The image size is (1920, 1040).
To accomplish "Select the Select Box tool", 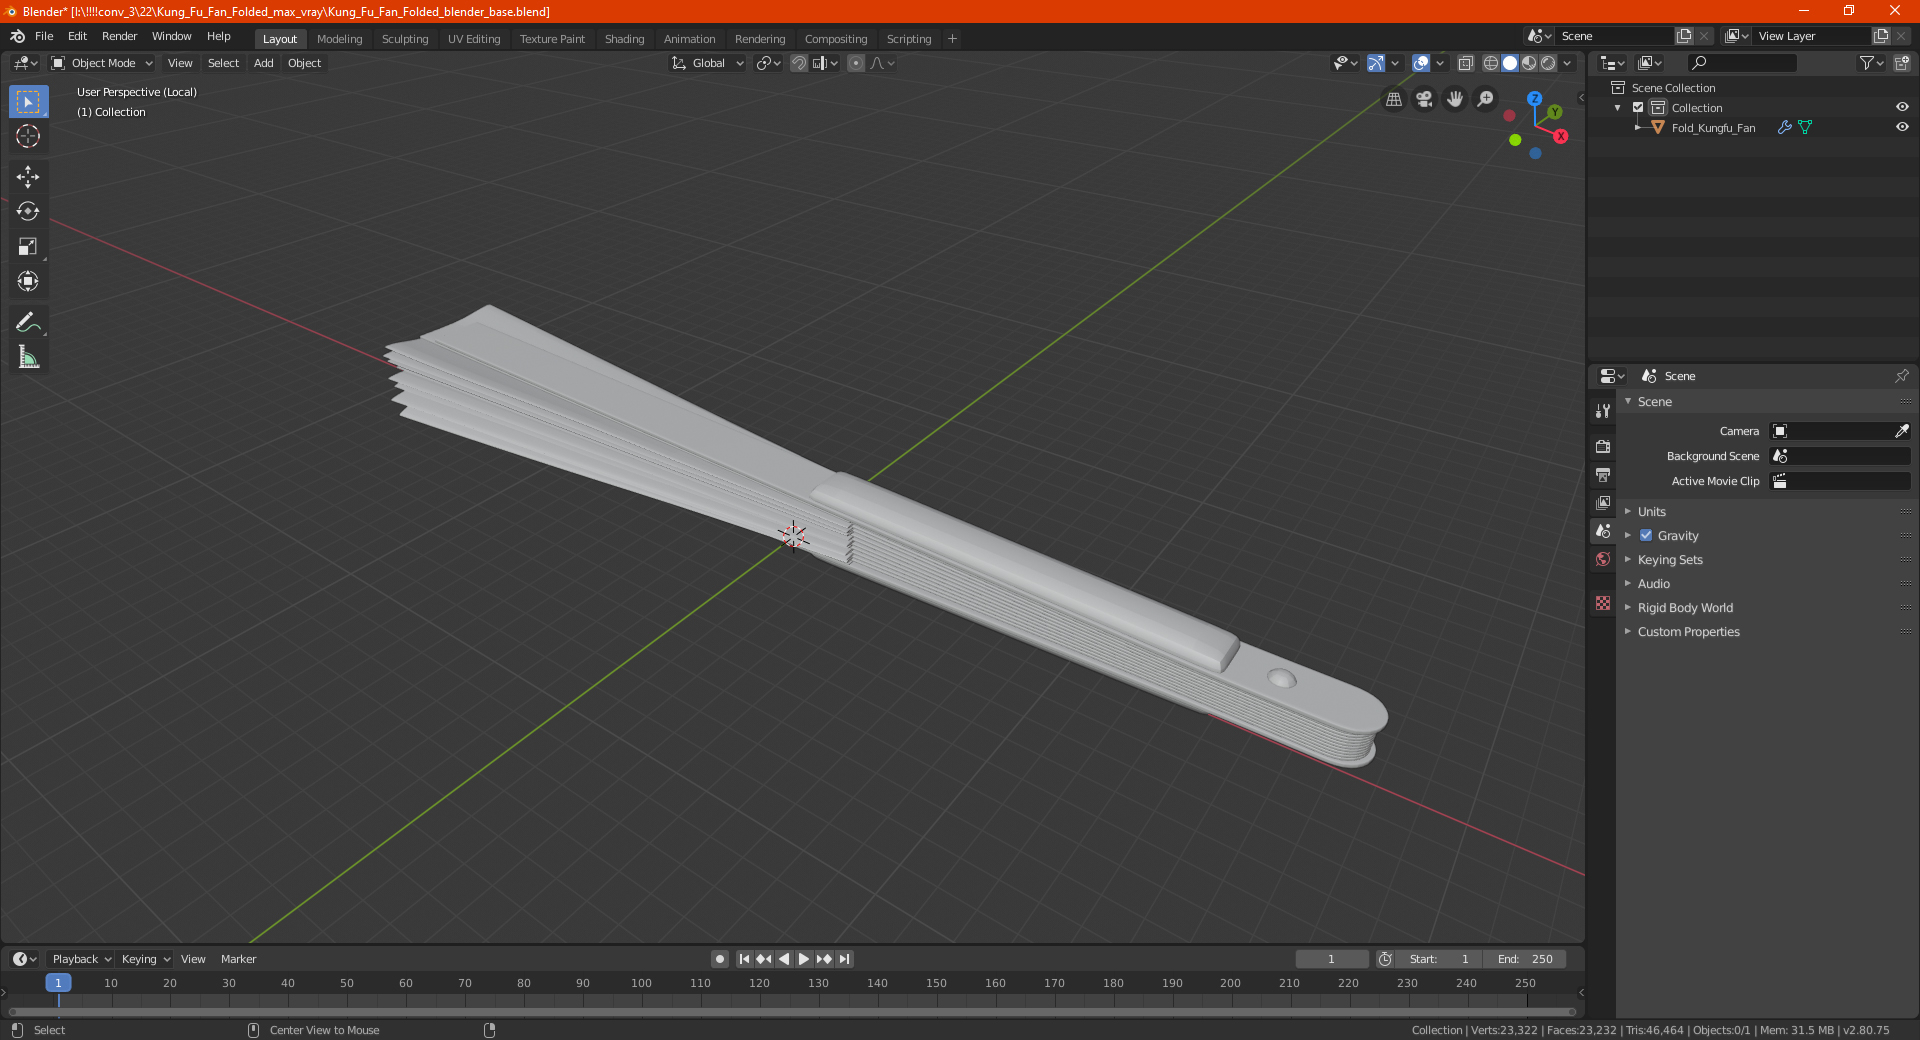I will tap(28, 102).
